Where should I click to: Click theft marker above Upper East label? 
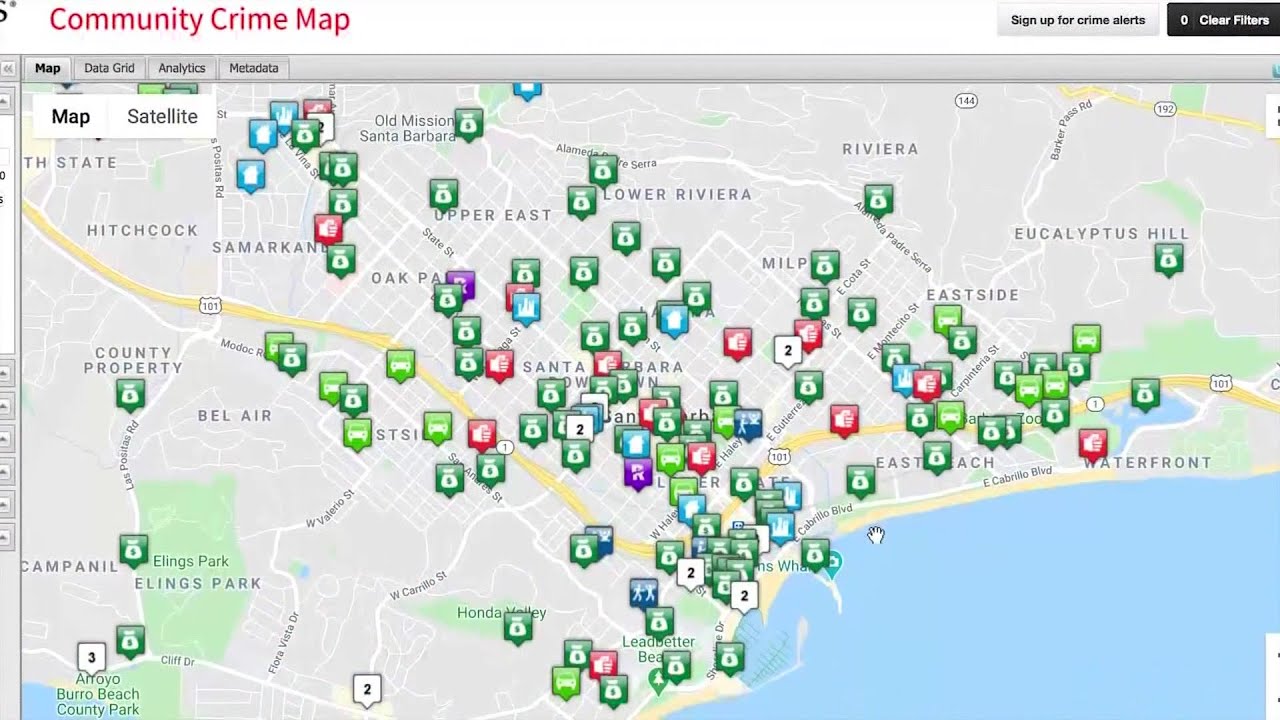(444, 194)
